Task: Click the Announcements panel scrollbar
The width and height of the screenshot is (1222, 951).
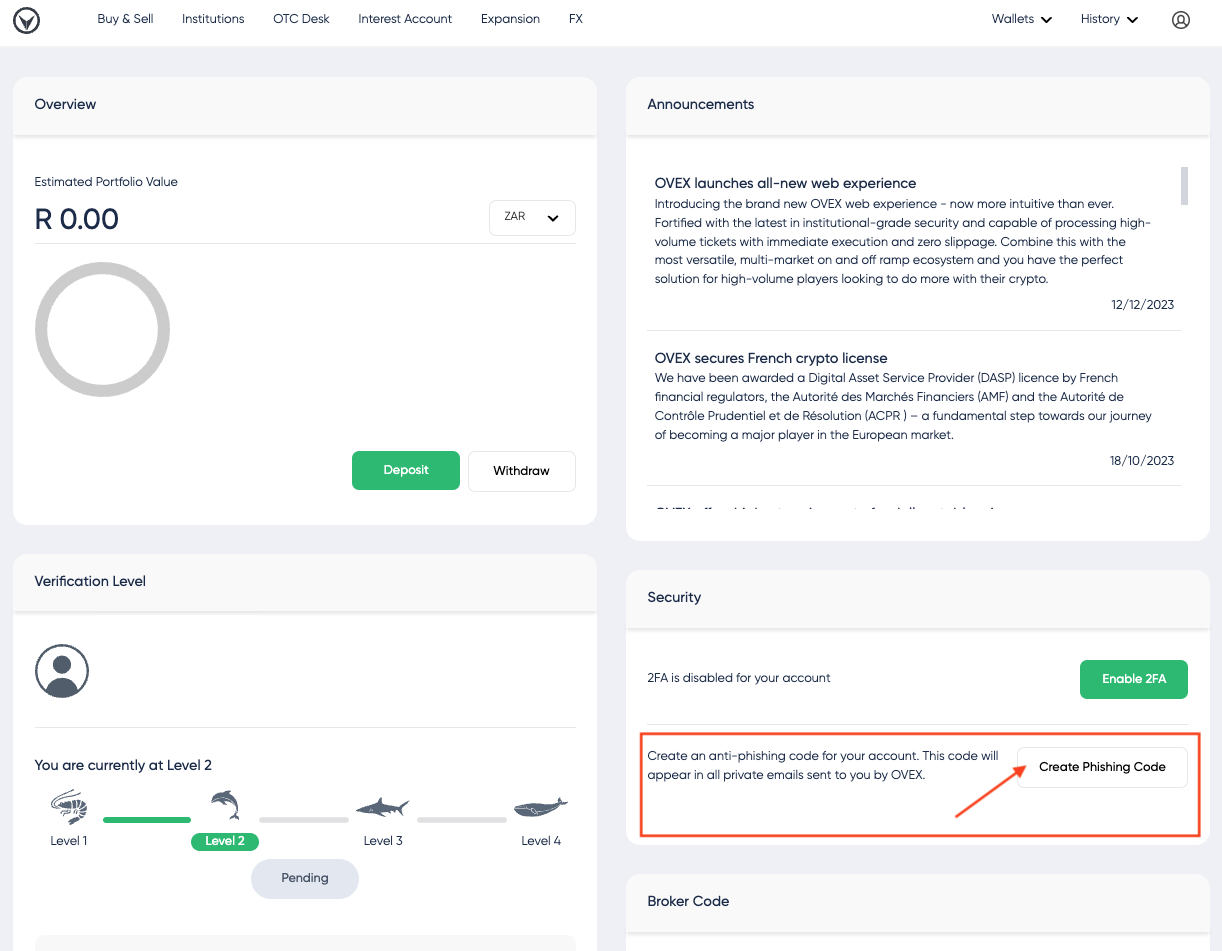Action: point(1185,186)
